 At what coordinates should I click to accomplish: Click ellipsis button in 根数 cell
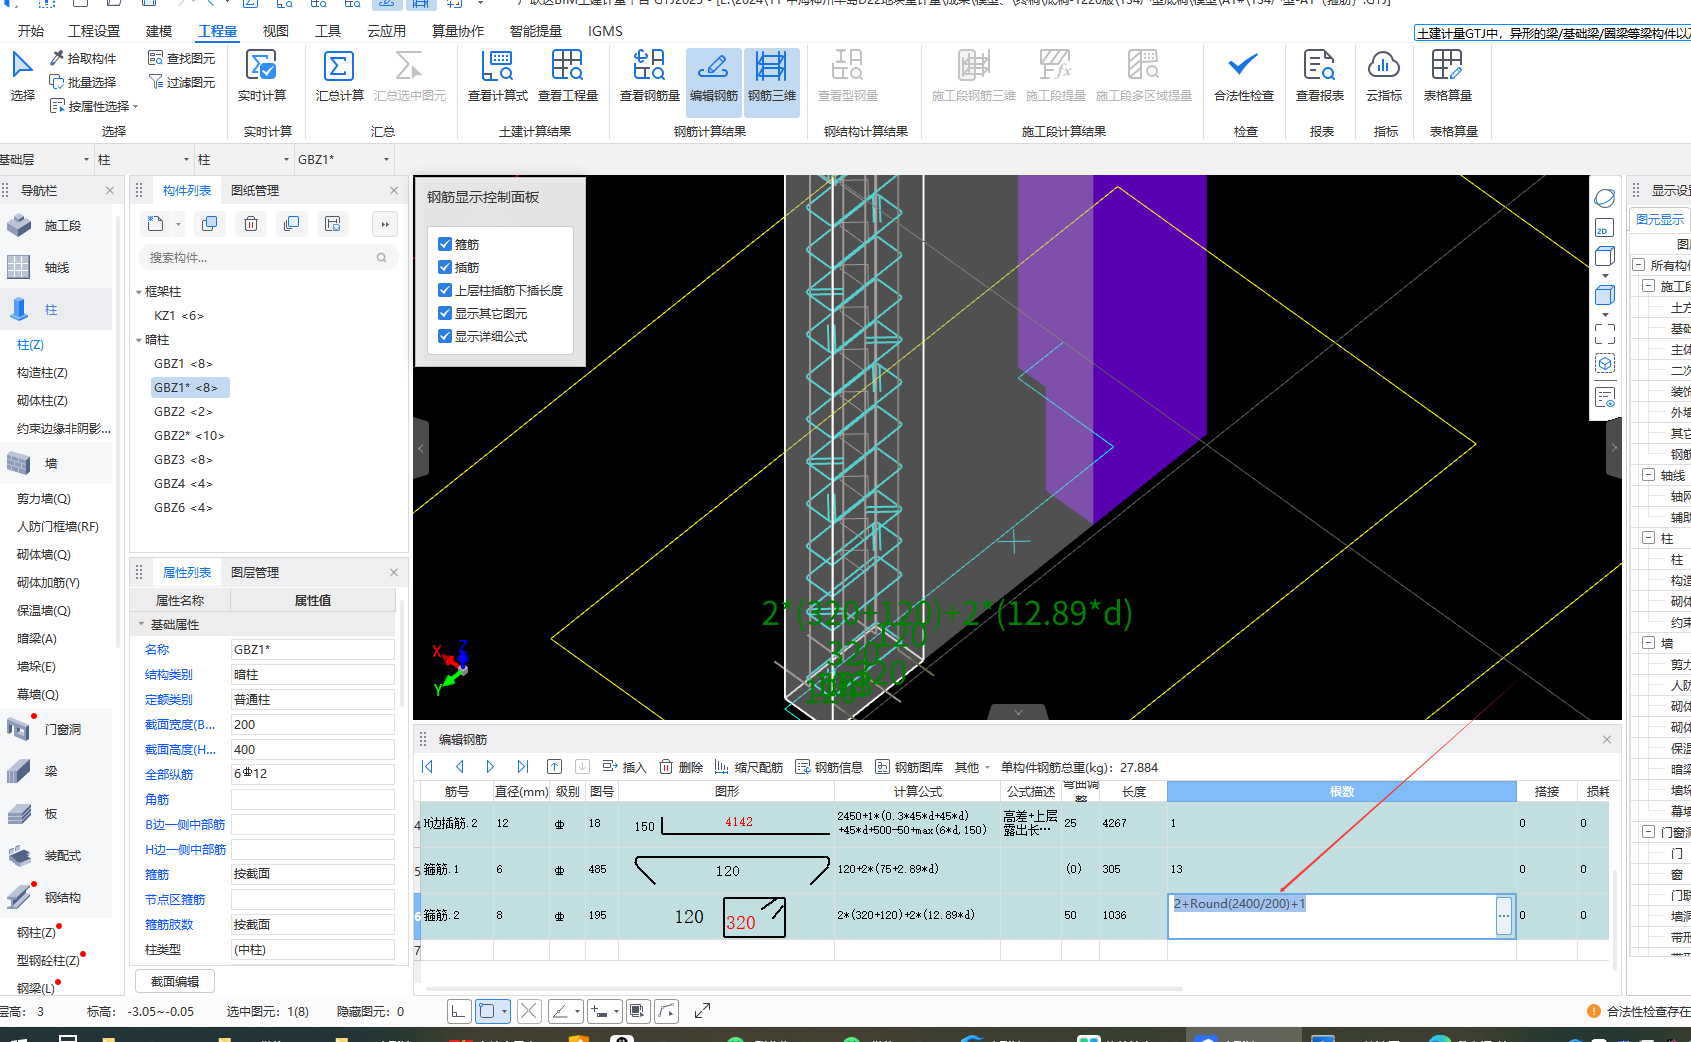[x=1503, y=916]
